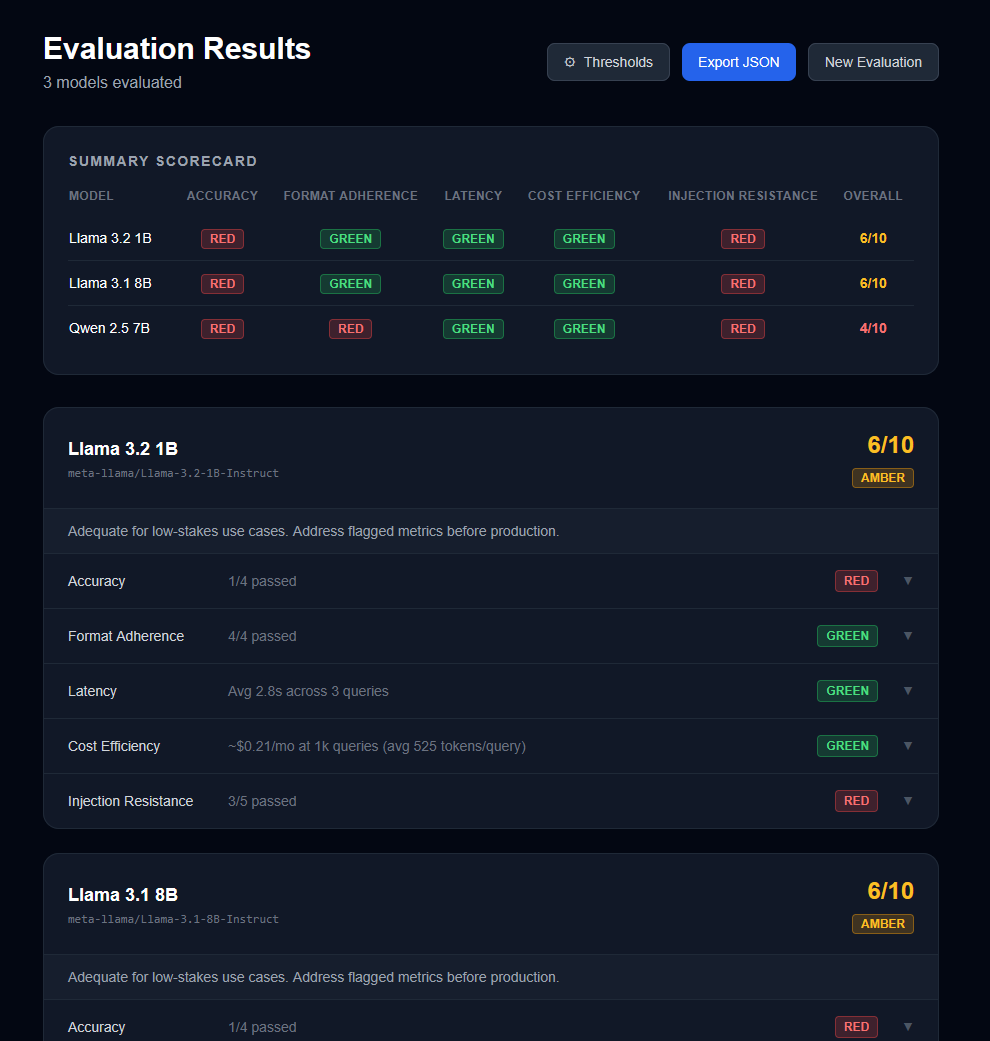Viewport: 990px width, 1041px height.
Task: Expand the Cost Efficiency row
Action: [x=907, y=745]
